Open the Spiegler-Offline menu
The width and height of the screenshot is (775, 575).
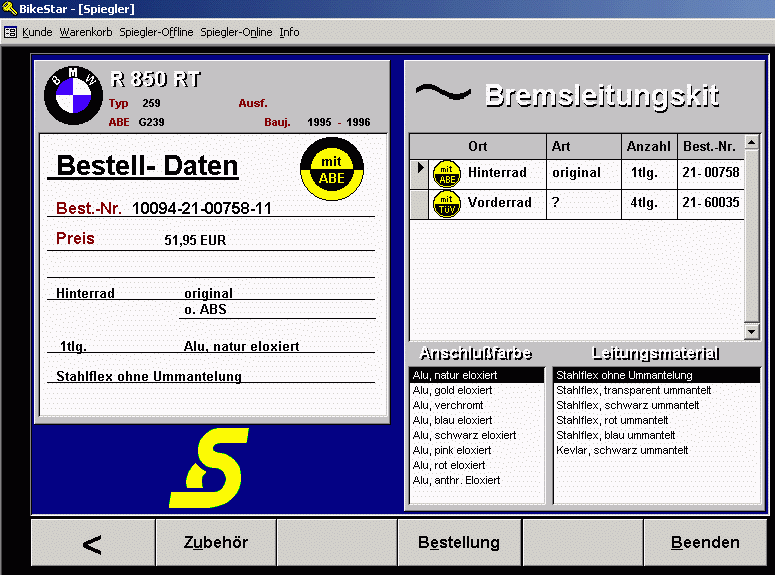click(x=156, y=32)
